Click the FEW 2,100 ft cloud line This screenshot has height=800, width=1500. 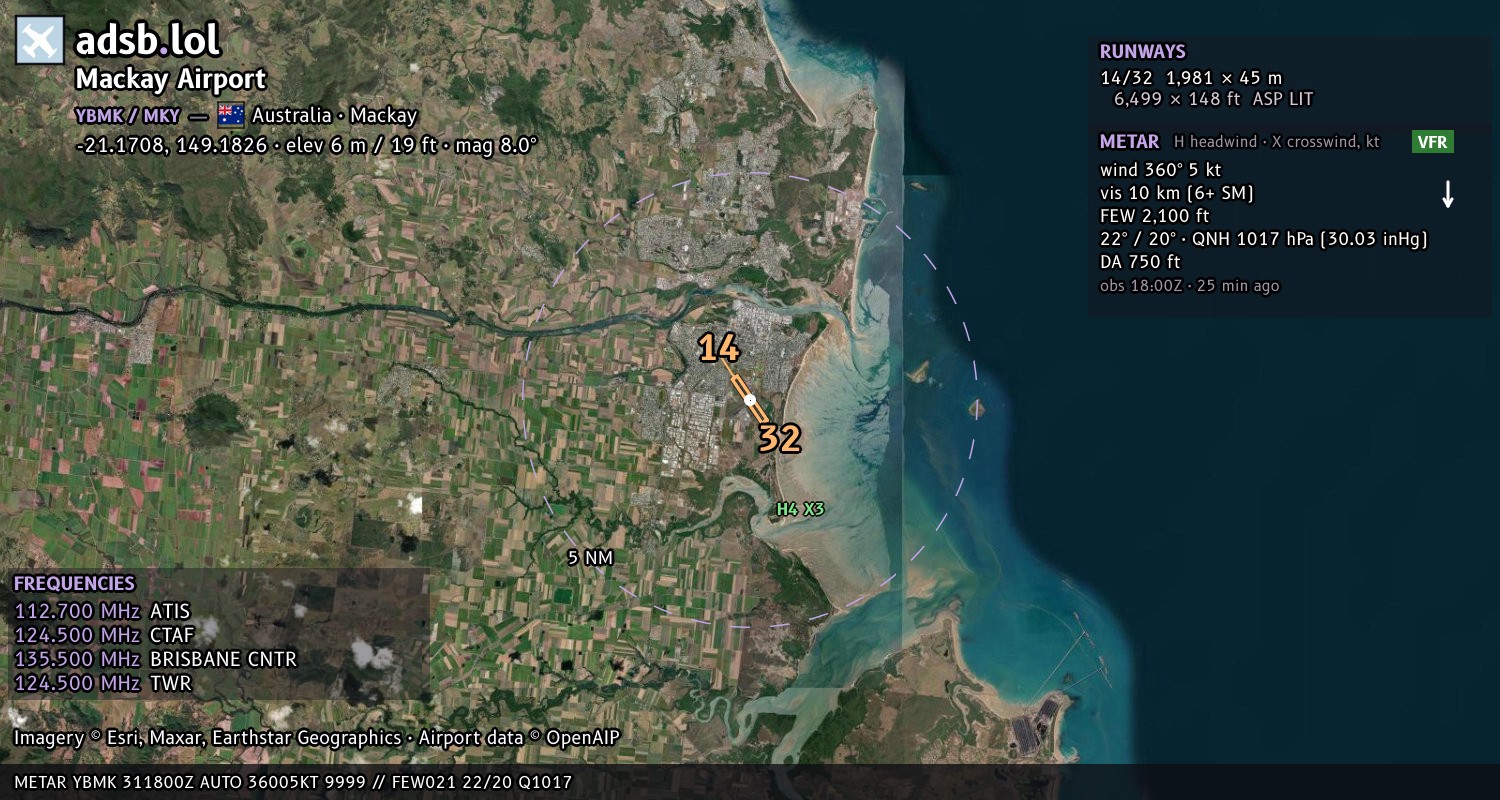pyautogui.click(x=1155, y=216)
